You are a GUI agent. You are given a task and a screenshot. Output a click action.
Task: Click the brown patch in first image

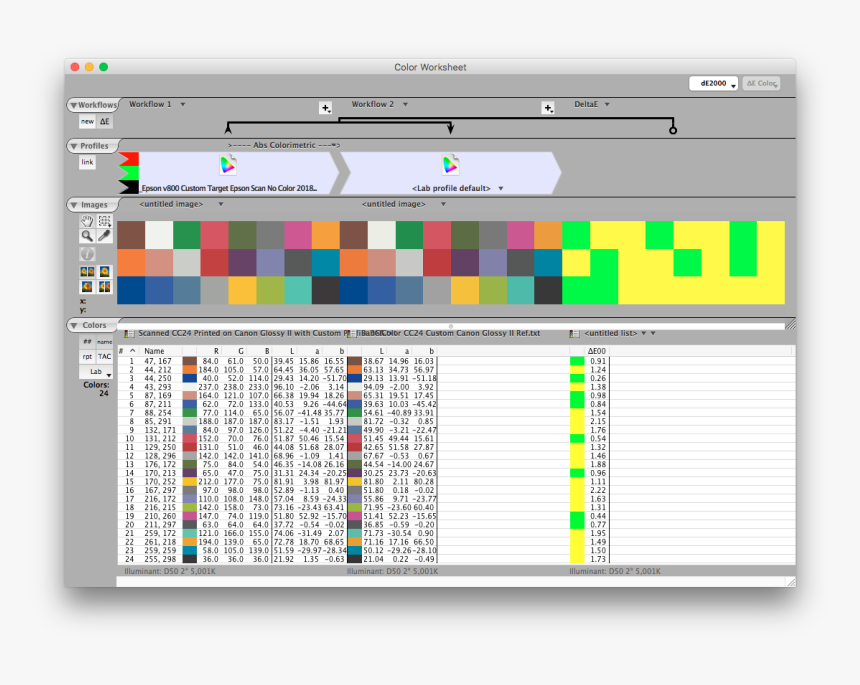(131, 235)
